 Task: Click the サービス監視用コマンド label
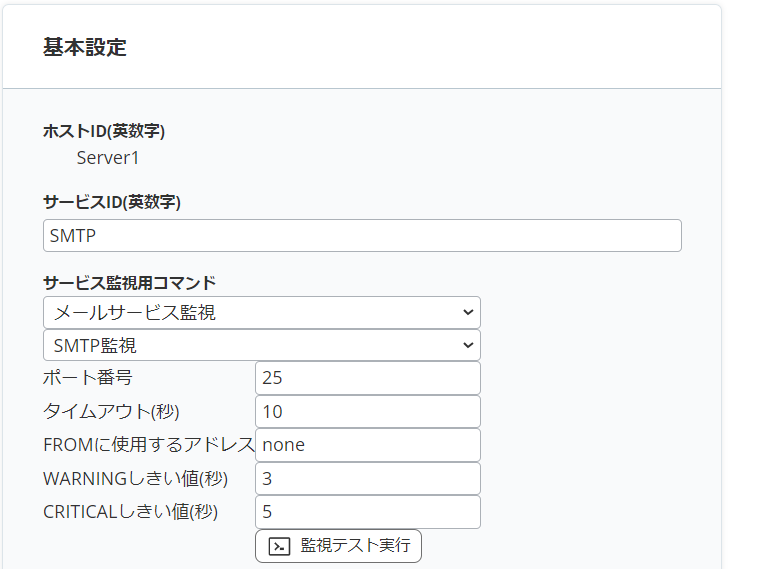click(129, 282)
